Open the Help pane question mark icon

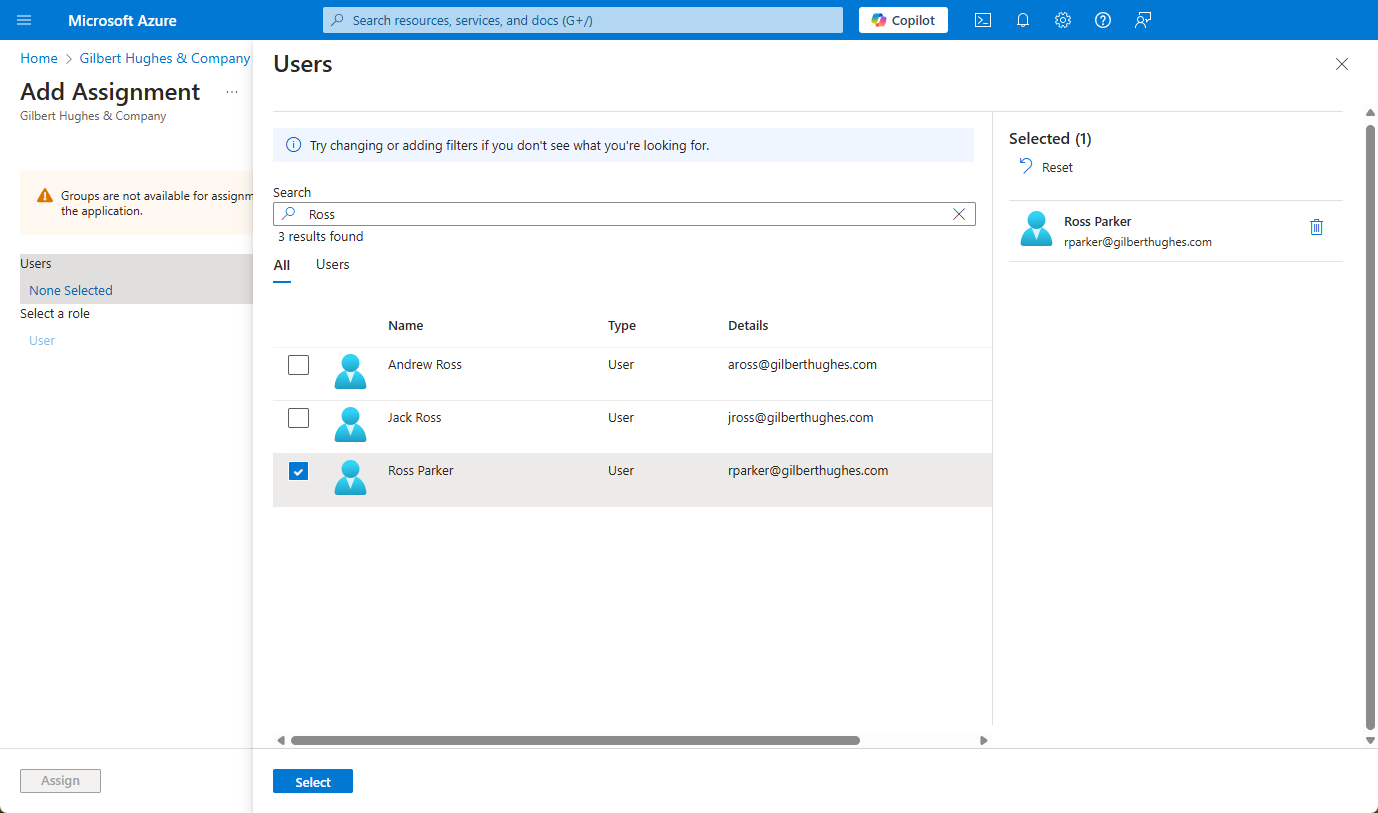[x=1102, y=20]
